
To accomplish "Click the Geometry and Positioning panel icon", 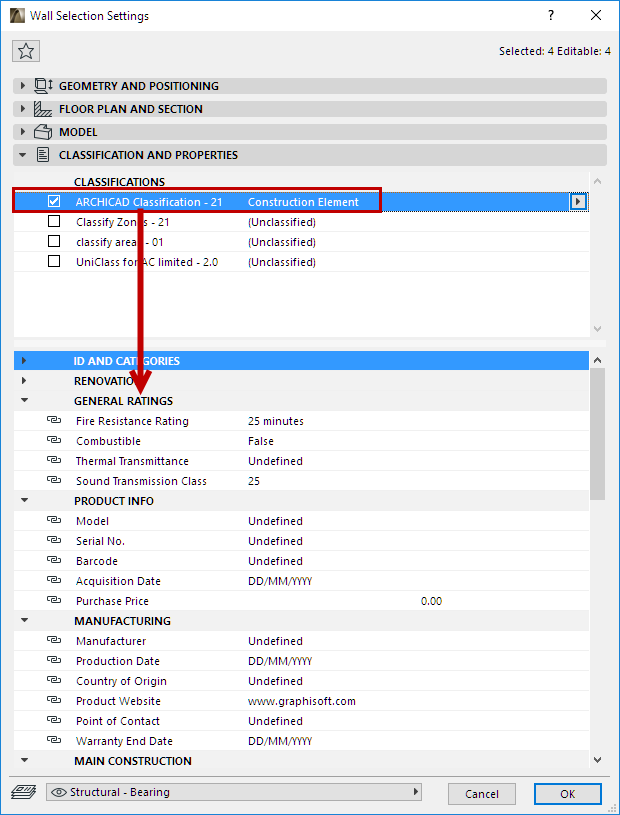I will [44, 86].
